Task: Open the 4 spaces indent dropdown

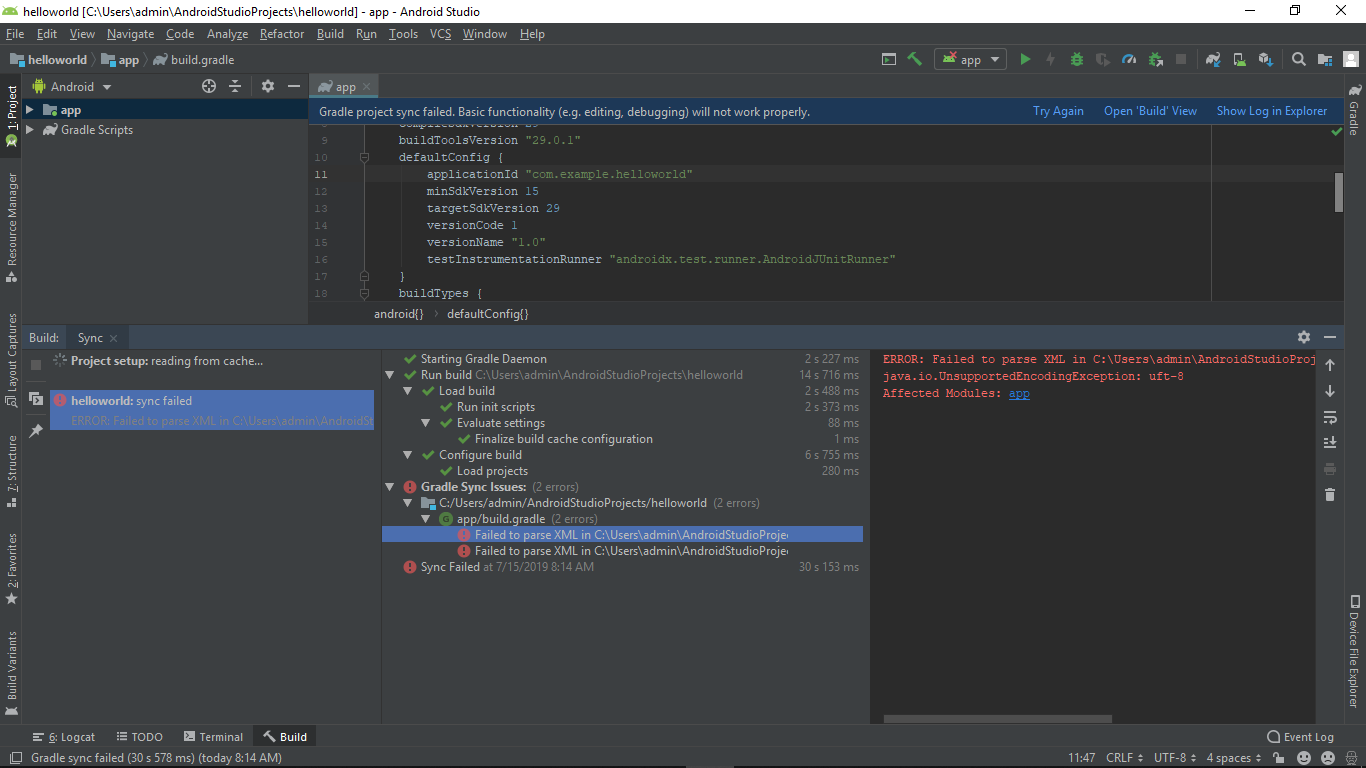Action: click(x=1233, y=758)
